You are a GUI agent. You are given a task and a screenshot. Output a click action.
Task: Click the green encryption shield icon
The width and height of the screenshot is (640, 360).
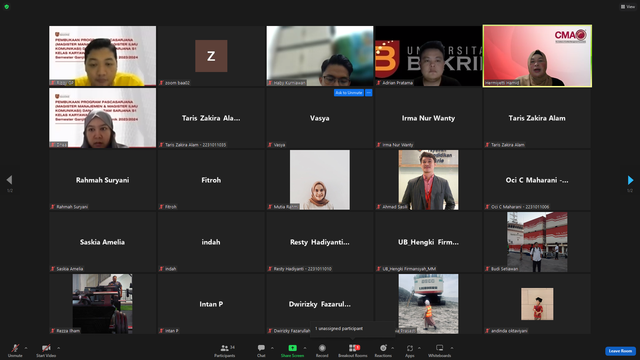point(7,7)
